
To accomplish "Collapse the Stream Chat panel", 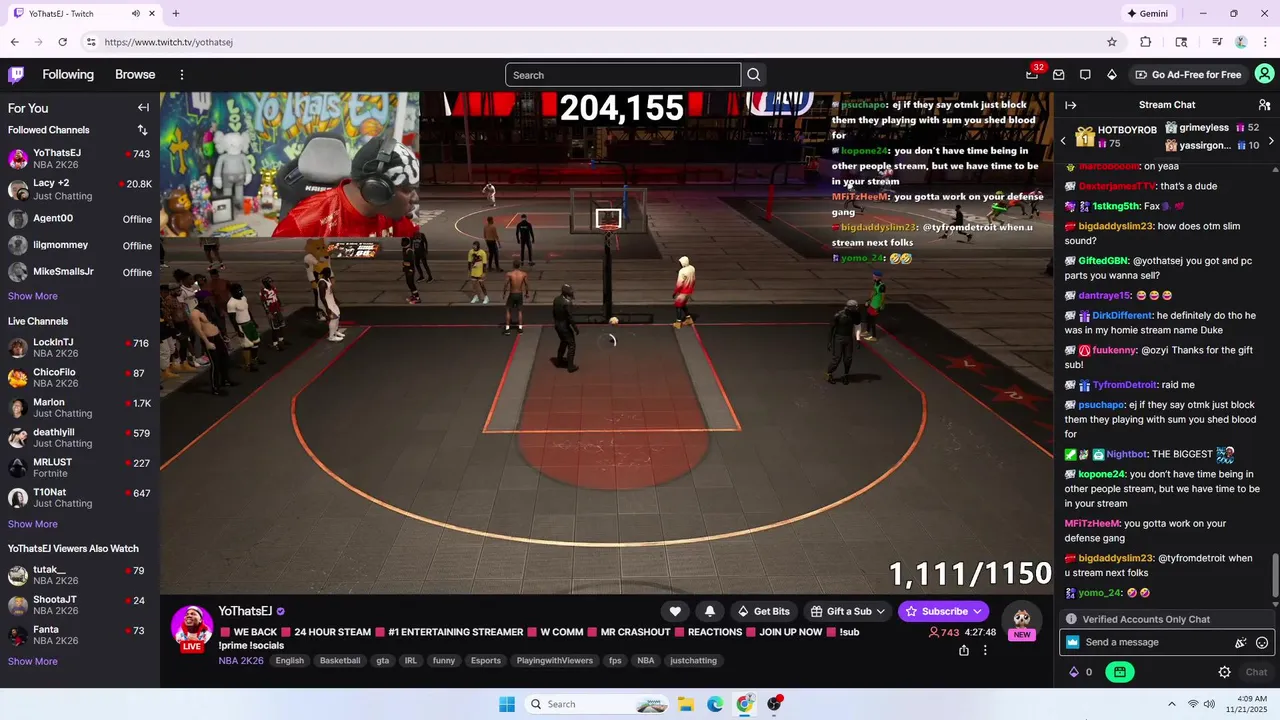I will coord(1071,105).
